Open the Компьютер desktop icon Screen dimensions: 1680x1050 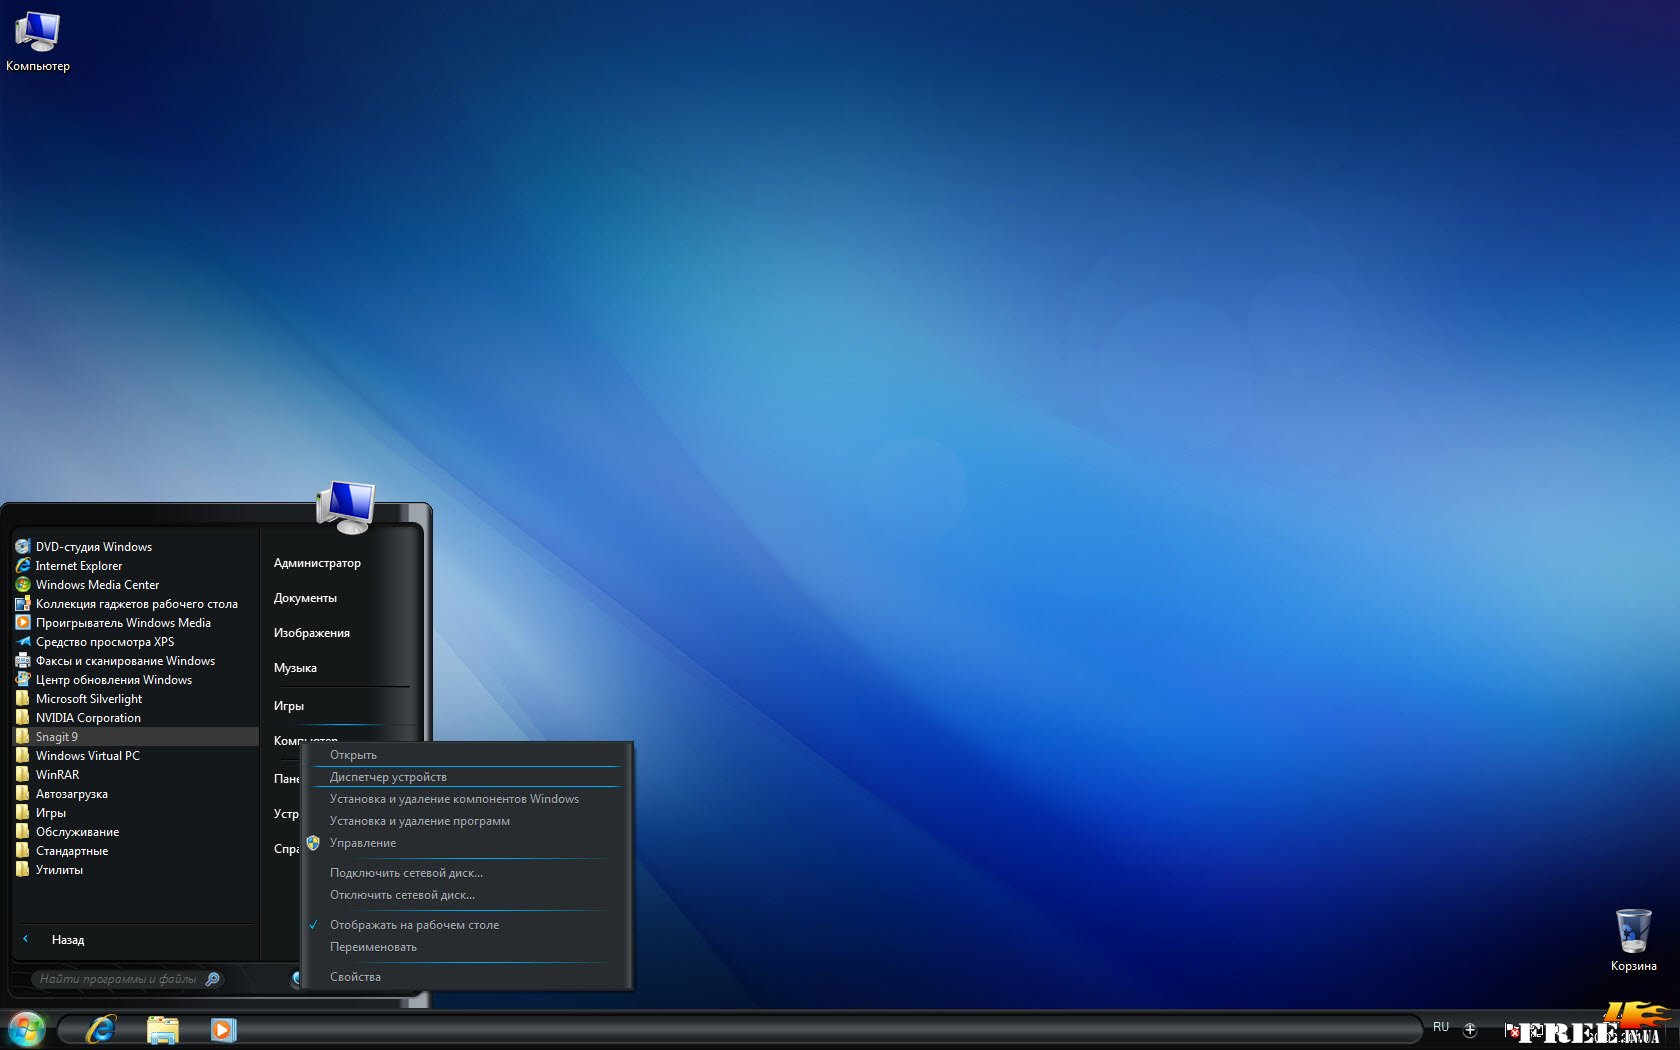tap(37, 42)
